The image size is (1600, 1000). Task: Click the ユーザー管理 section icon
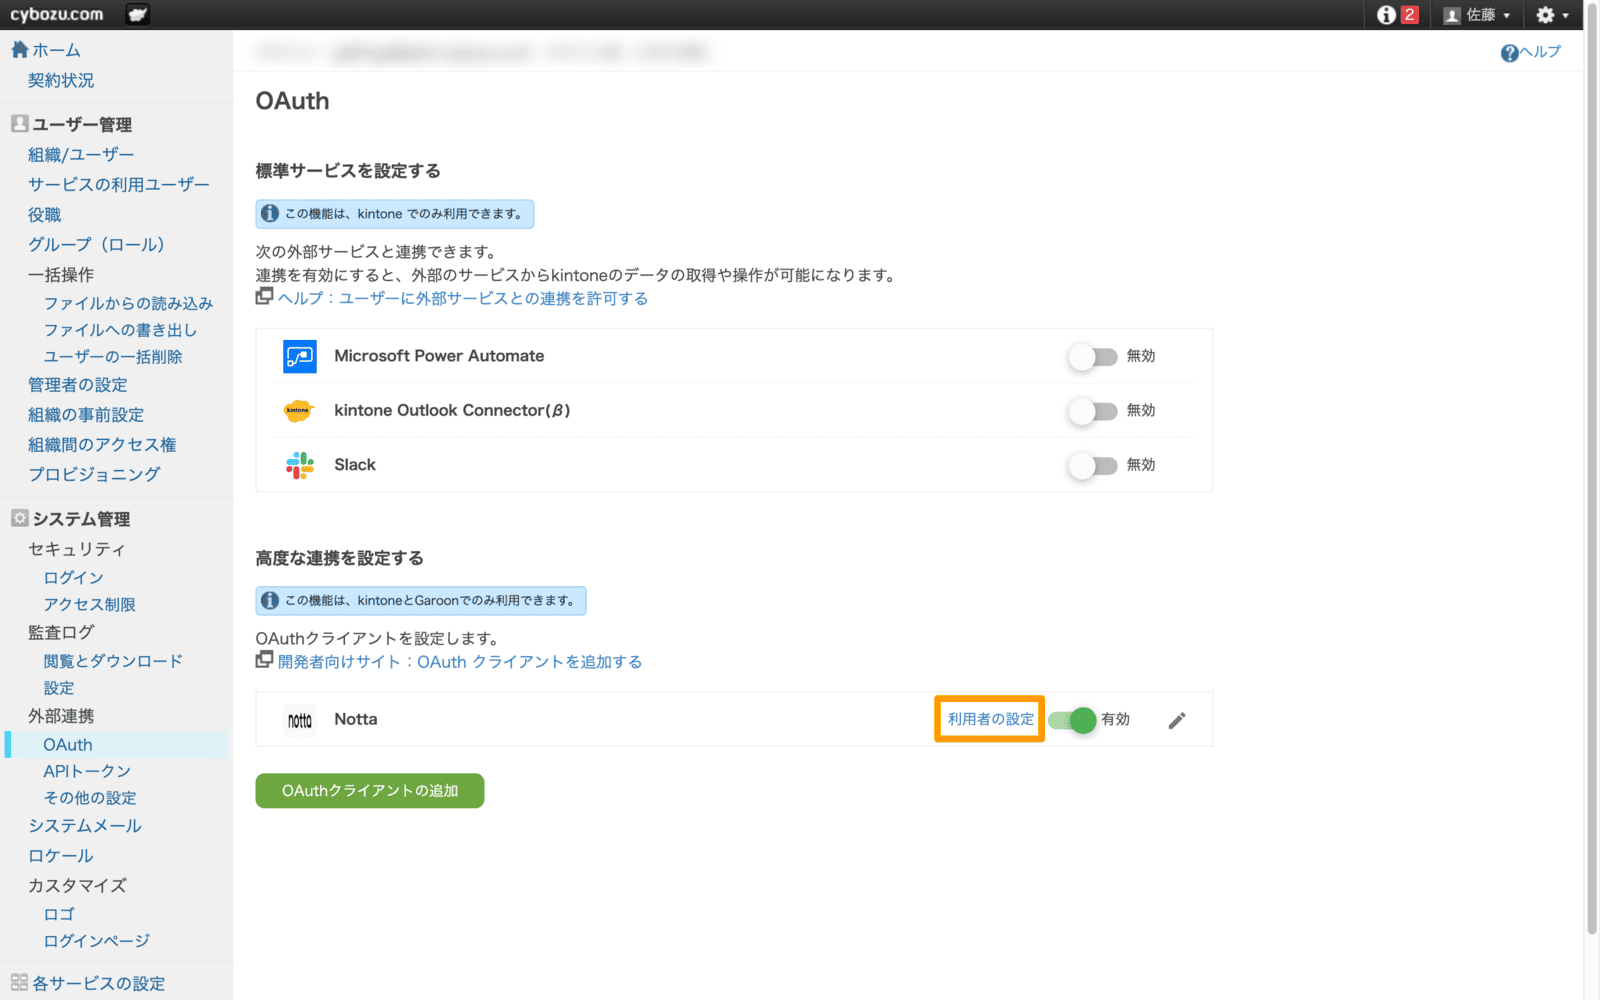pyautogui.click(x=19, y=124)
